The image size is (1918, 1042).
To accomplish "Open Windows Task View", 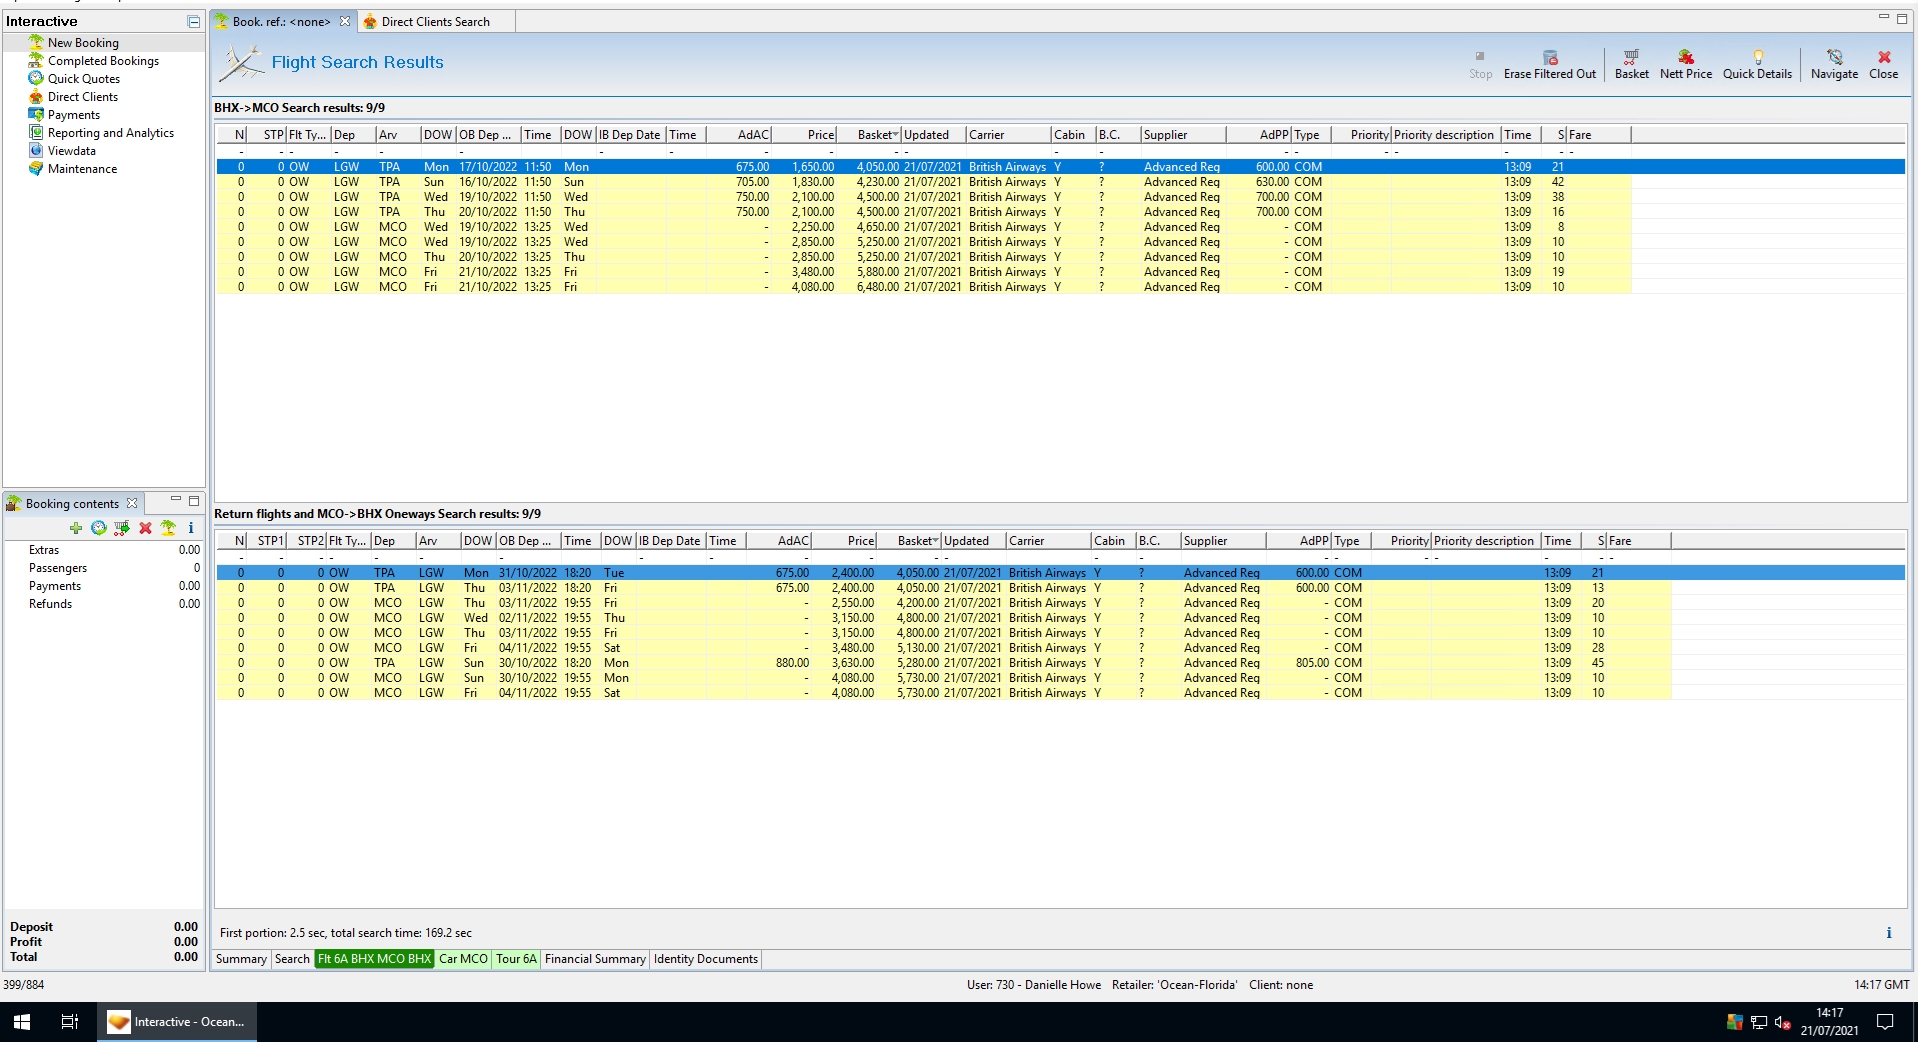I will [70, 1022].
